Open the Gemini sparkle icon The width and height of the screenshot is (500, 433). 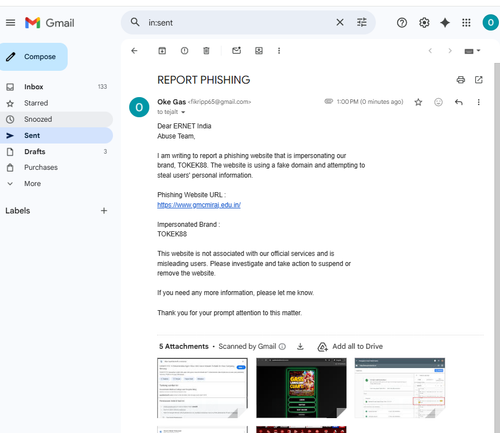445,23
